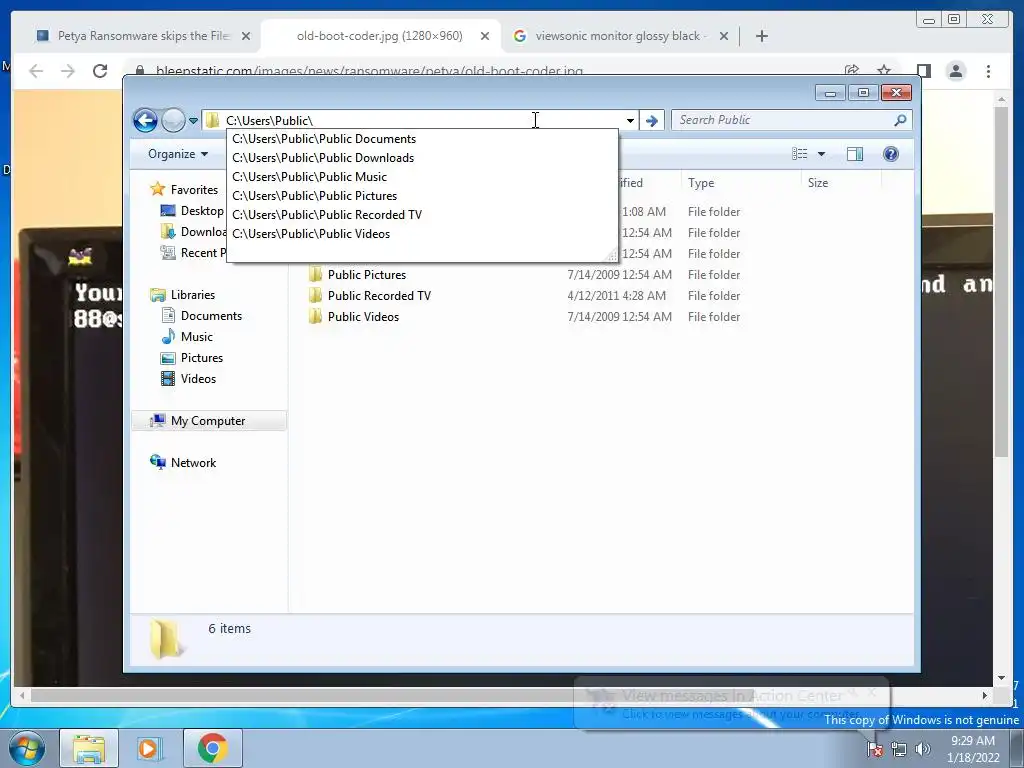Click Chrome vertical scrollbar thumb
1024x768 pixels.
point(1002,281)
